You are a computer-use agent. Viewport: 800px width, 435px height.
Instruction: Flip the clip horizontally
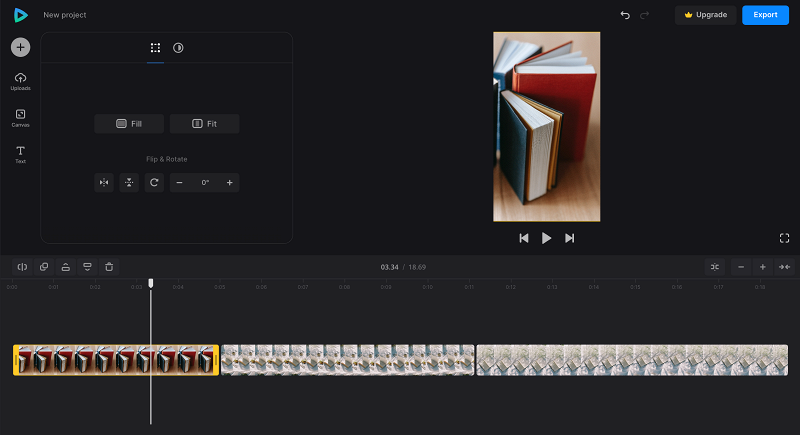[104, 183]
